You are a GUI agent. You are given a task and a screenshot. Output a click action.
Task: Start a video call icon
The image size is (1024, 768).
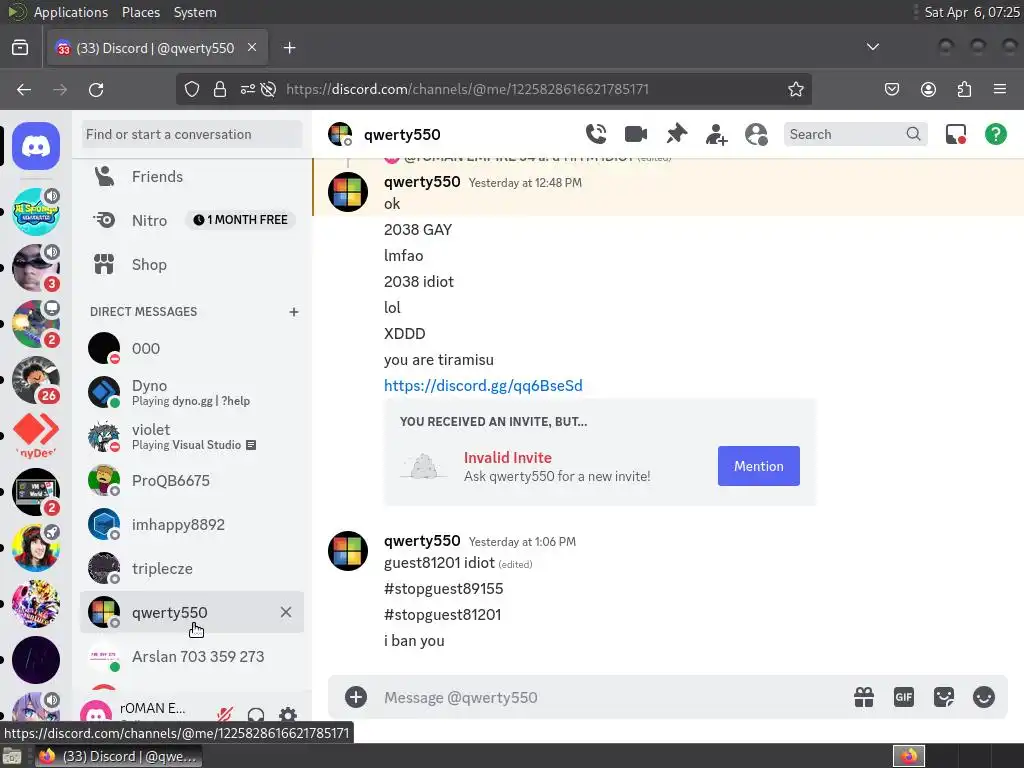(635, 135)
